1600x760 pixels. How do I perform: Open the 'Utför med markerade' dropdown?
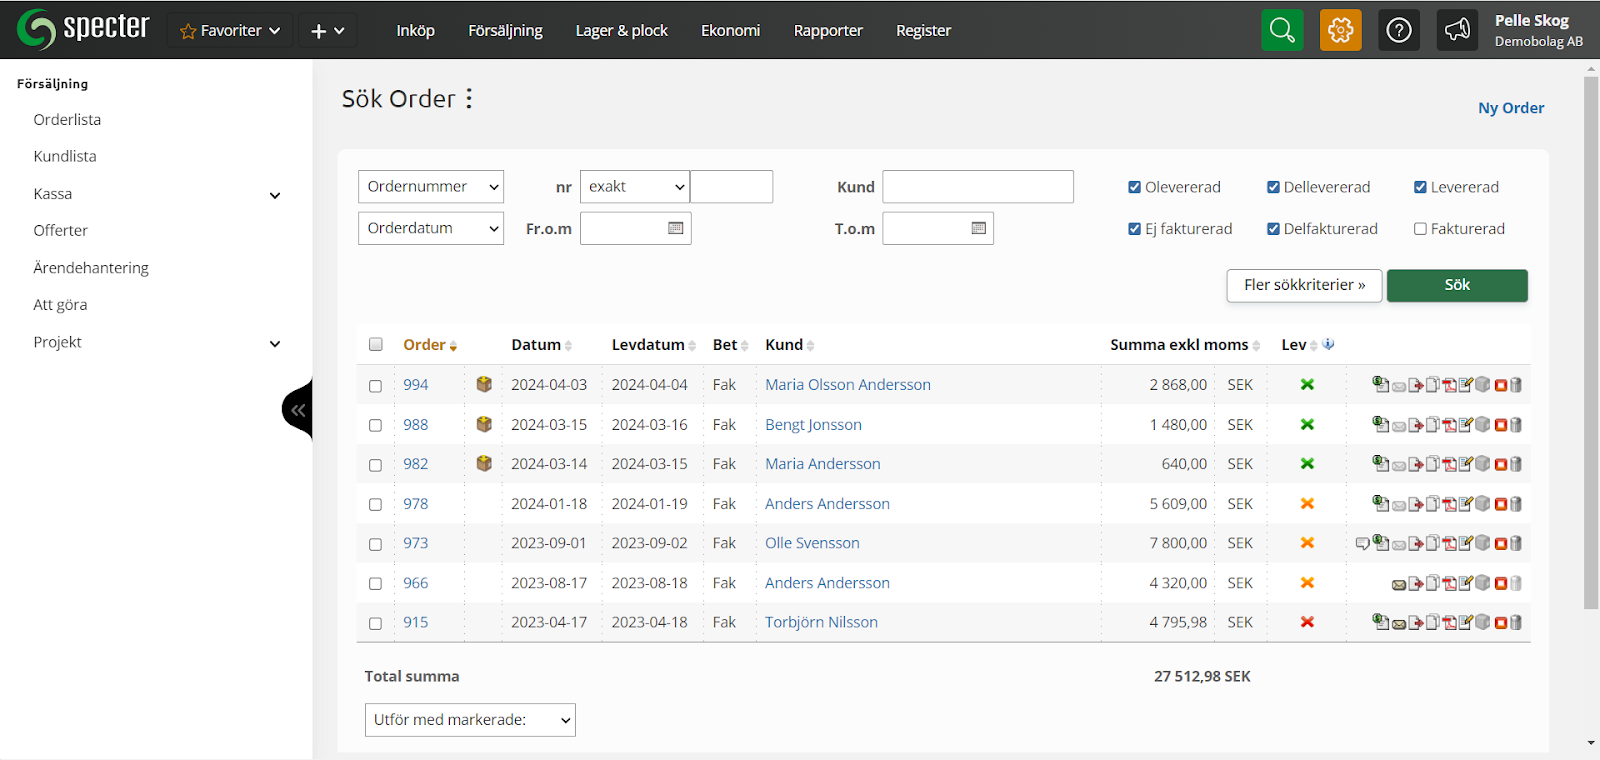pos(470,720)
